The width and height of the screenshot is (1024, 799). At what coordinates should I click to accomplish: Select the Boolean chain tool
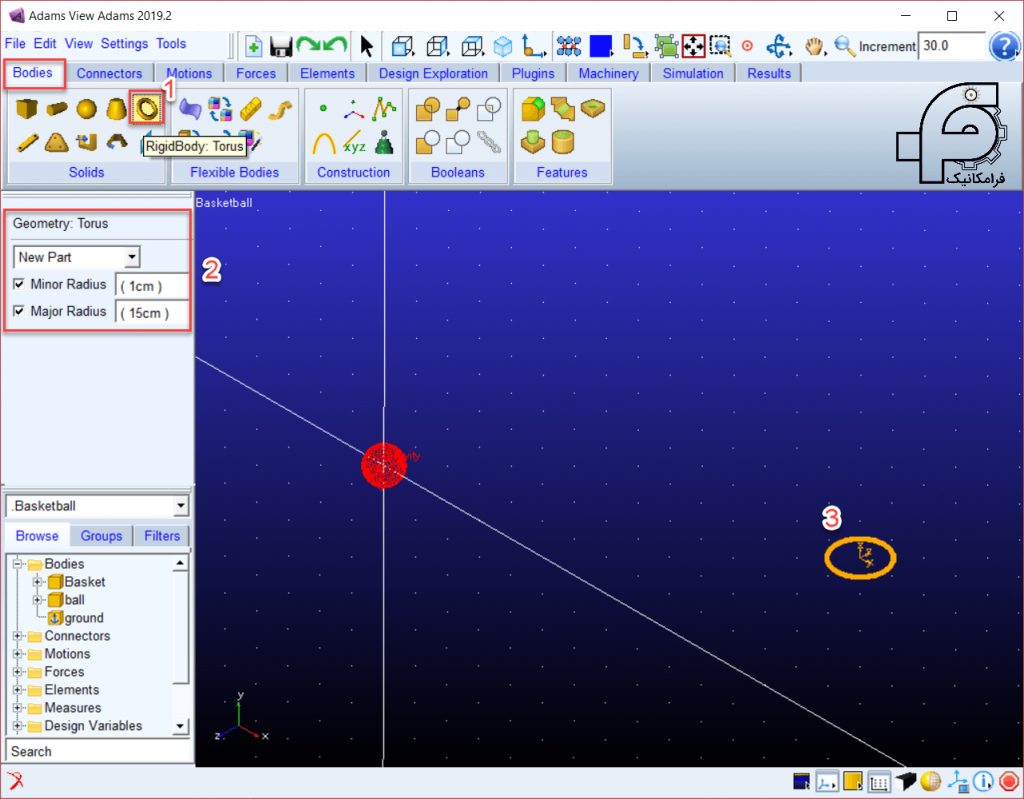click(x=488, y=142)
